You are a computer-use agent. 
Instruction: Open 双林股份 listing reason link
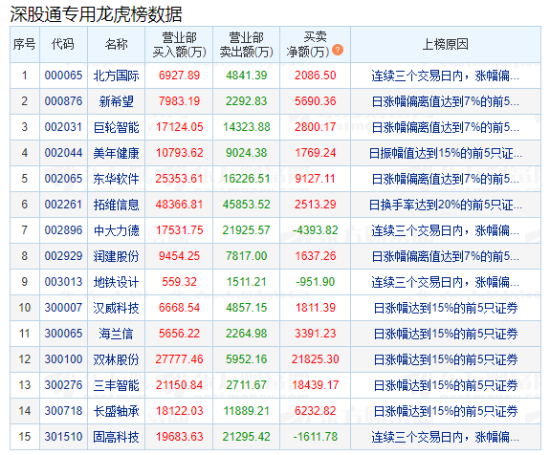pos(445,359)
